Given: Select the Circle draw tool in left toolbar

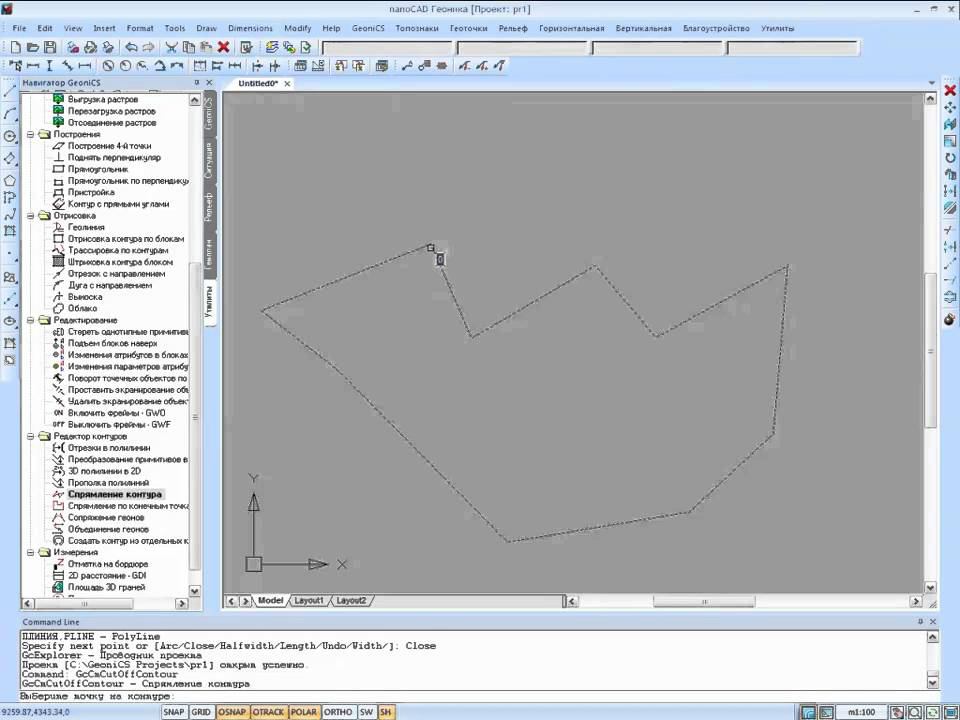Looking at the screenshot, I should (9, 137).
